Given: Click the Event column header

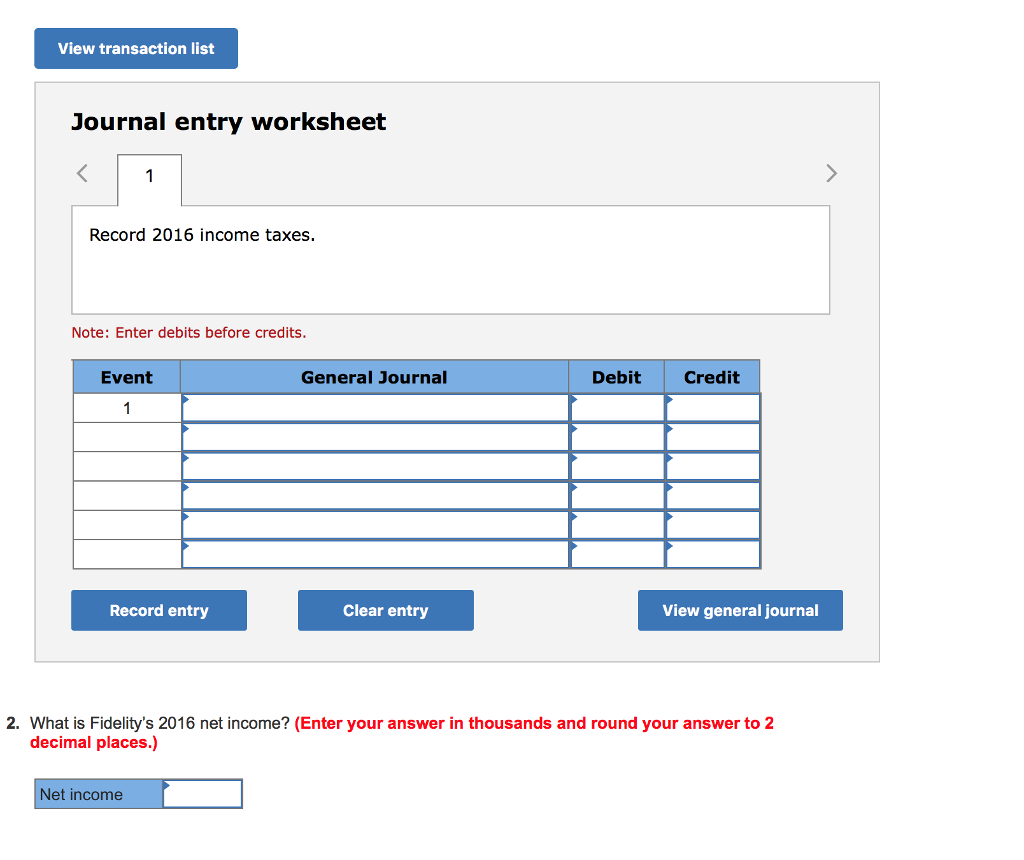Looking at the screenshot, I should tap(127, 377).
